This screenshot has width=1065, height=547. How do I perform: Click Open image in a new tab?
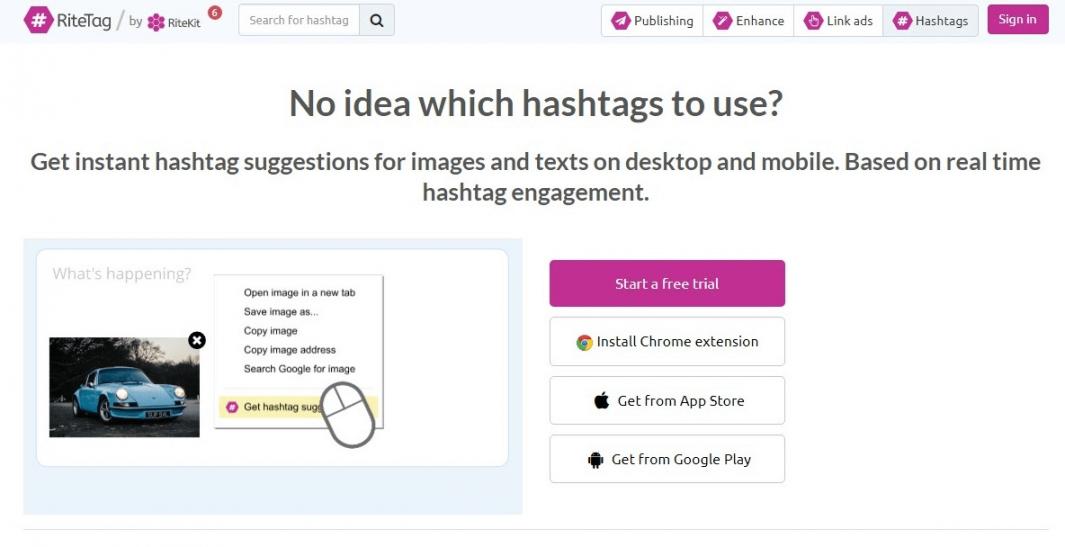click(299, 293)
